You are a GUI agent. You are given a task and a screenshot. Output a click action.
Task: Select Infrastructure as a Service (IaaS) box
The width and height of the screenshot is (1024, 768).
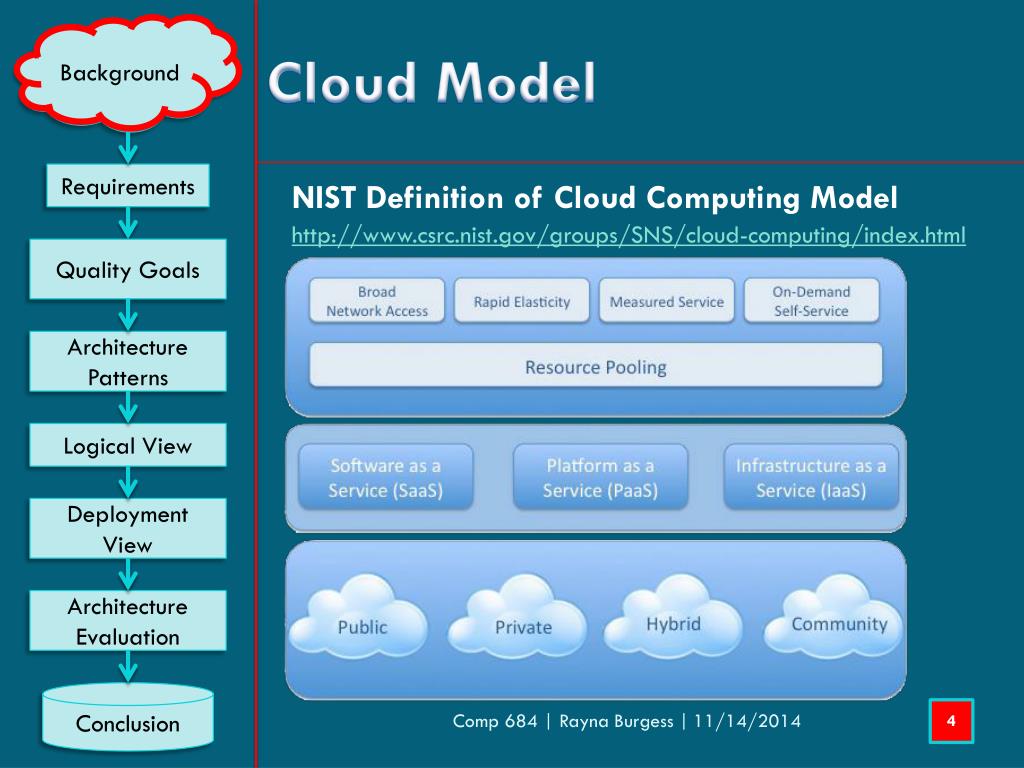tap(811, 477)
